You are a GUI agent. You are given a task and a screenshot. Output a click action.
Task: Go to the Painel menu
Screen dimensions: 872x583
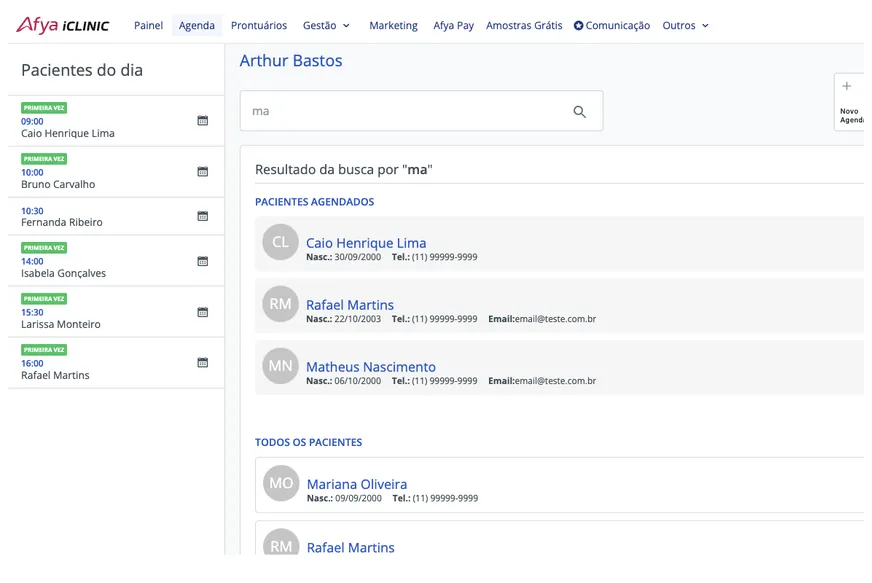(148, 26)
